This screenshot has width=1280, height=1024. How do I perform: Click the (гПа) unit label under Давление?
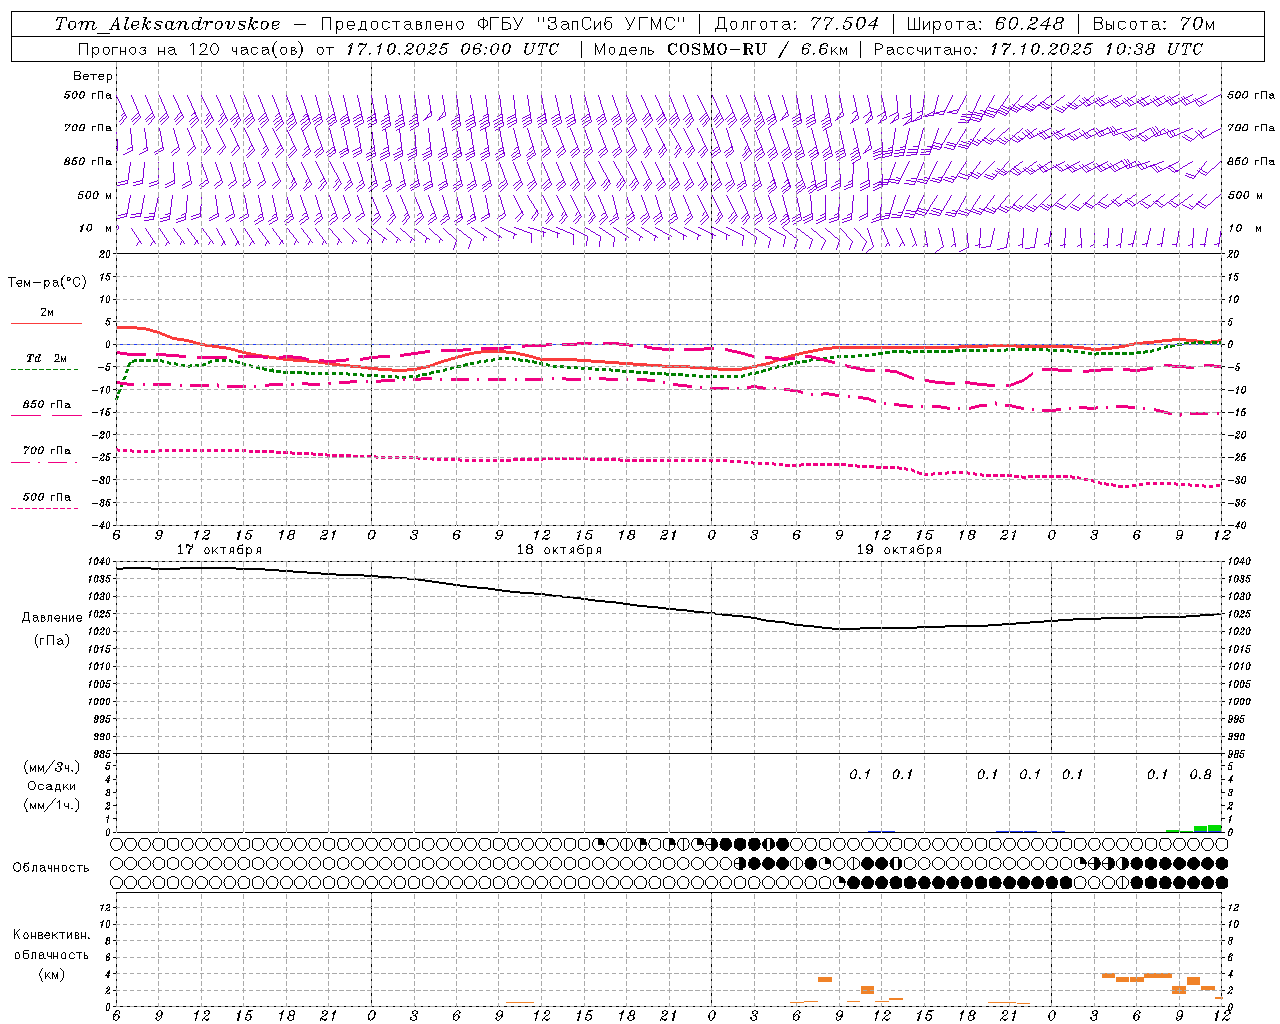click(x=52, y=640)
